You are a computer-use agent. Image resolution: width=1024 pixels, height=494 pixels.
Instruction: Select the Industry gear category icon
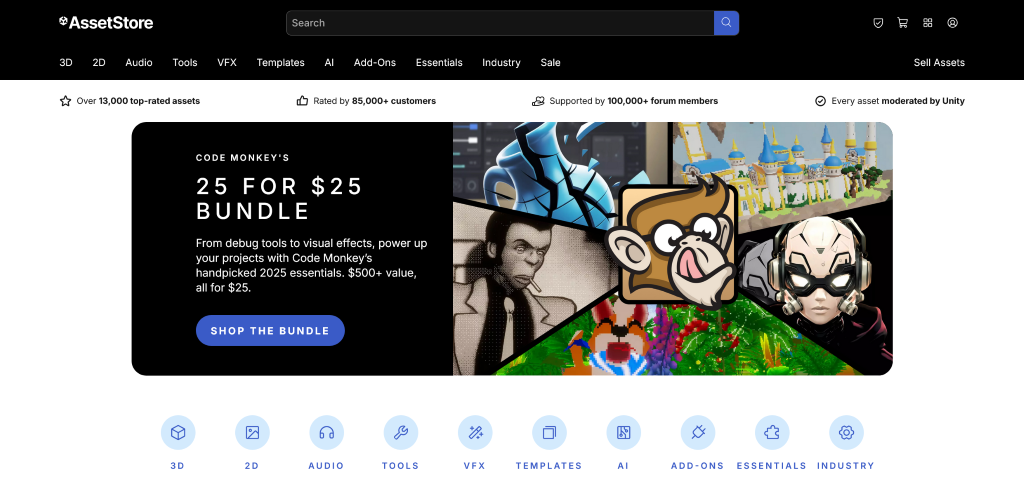tap(846, 433)
